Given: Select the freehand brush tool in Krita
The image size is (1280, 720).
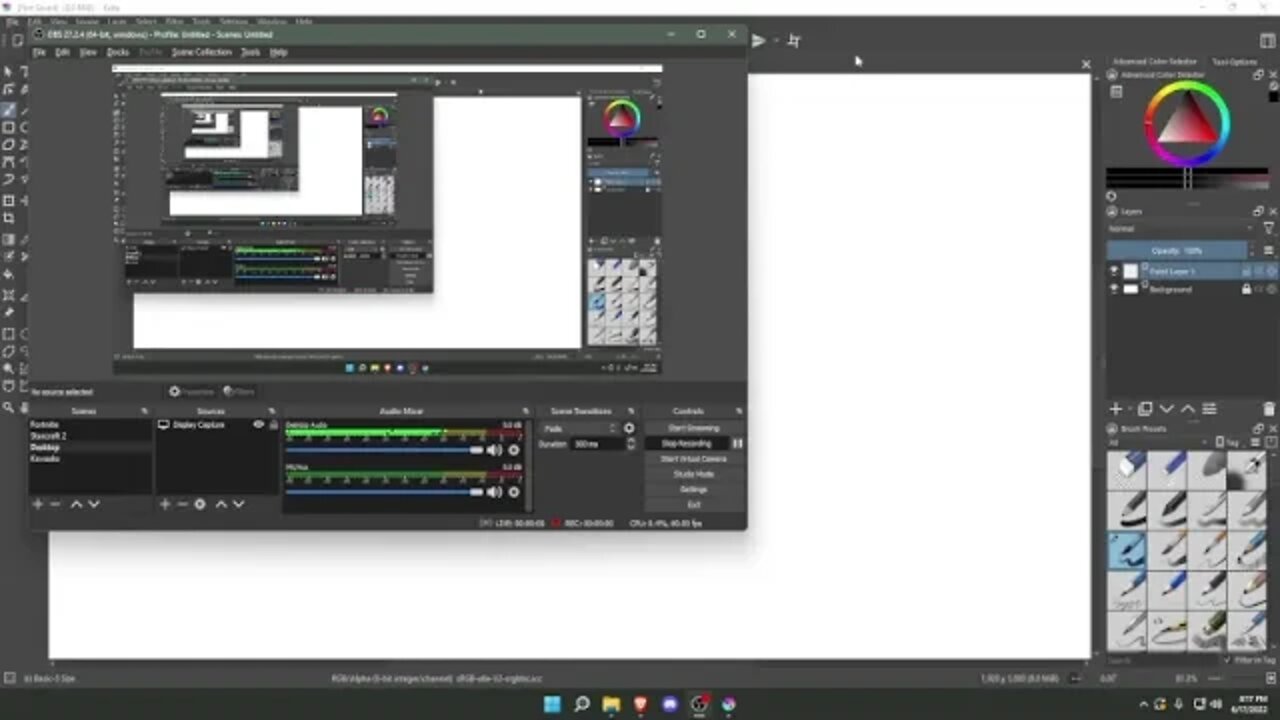Looking at the screenshot, I should pyautogui.click(x=8, y=110).
